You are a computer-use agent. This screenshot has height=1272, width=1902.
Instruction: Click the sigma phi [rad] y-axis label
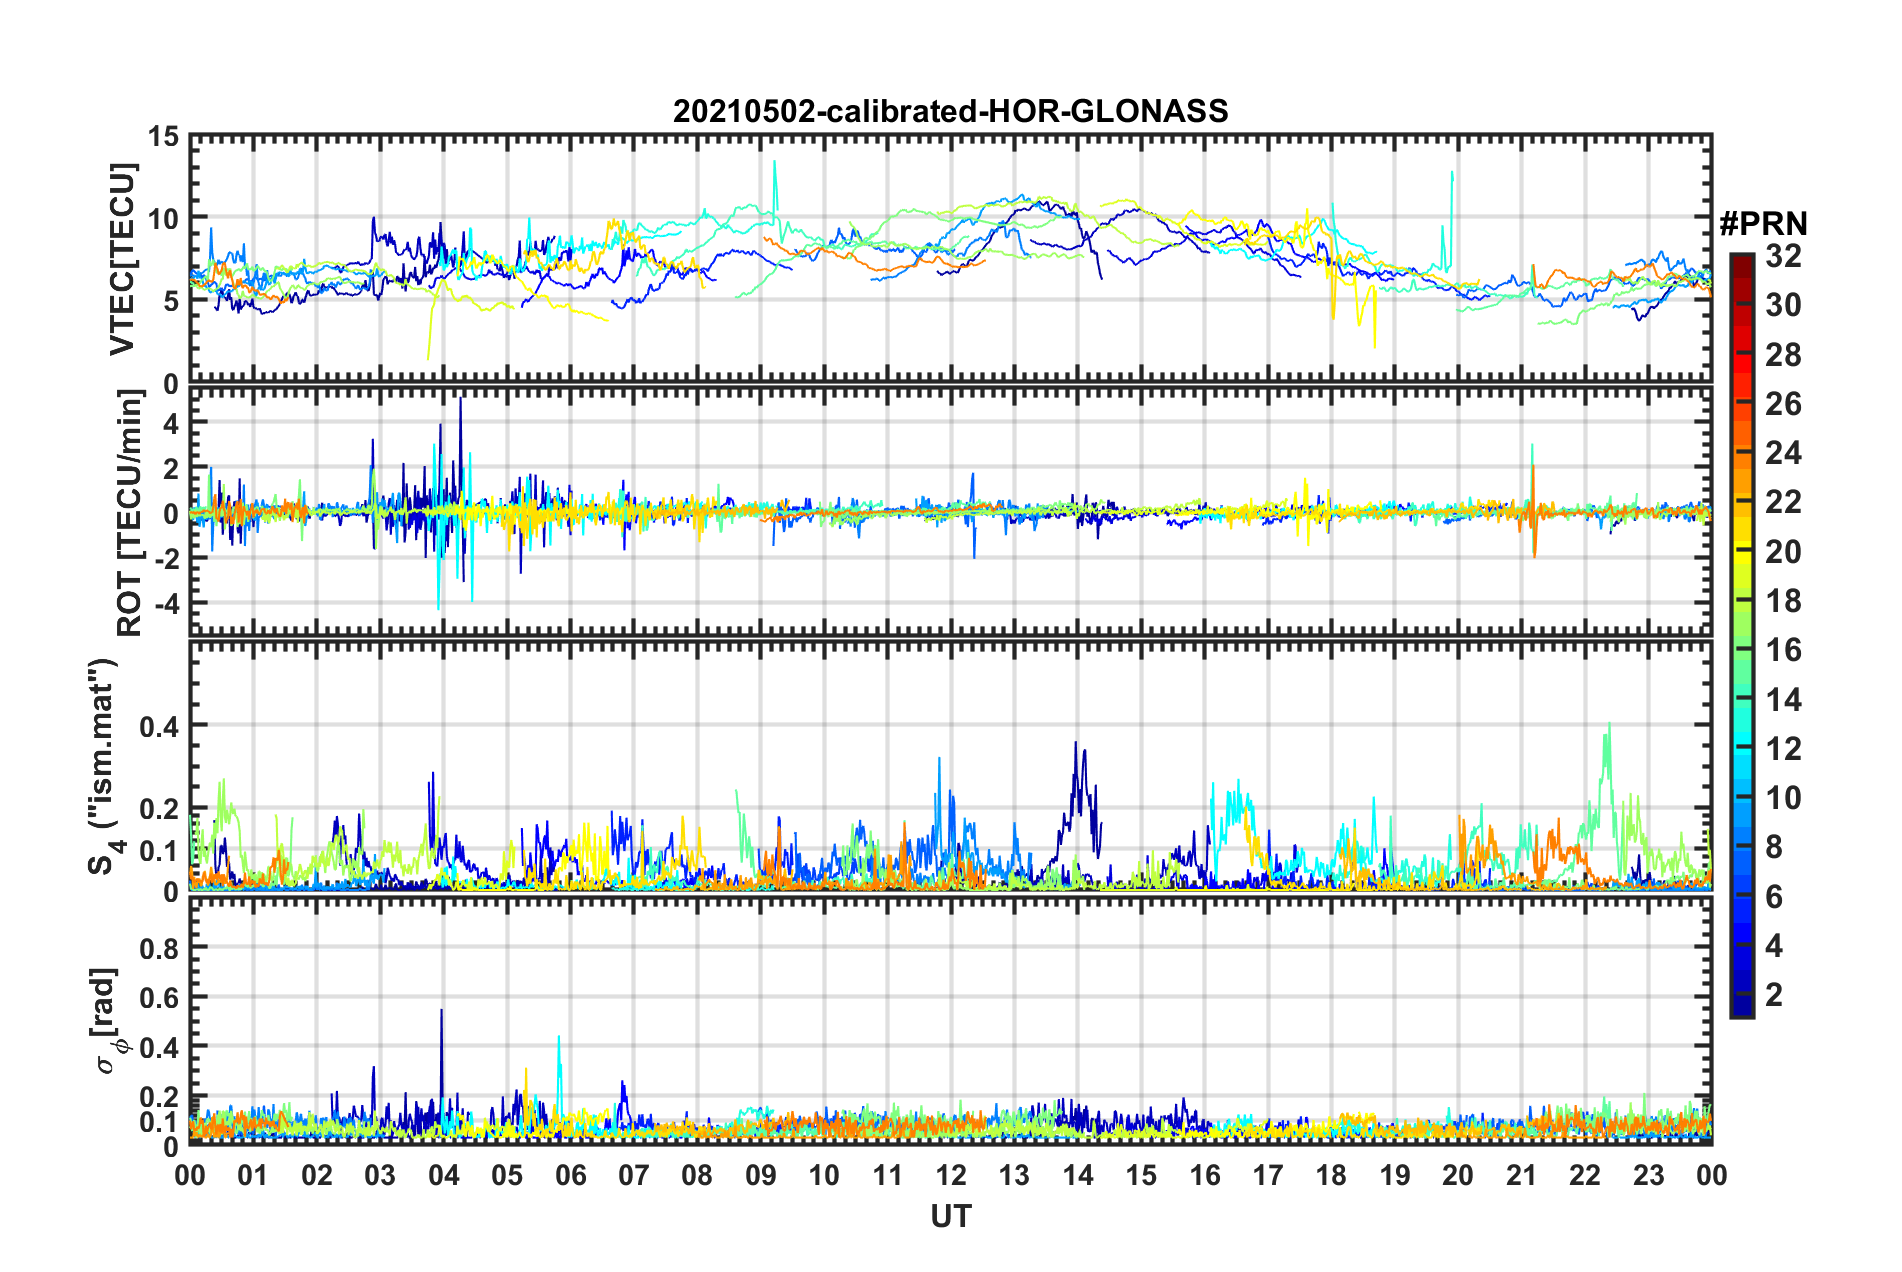(x=108, y=1021)
